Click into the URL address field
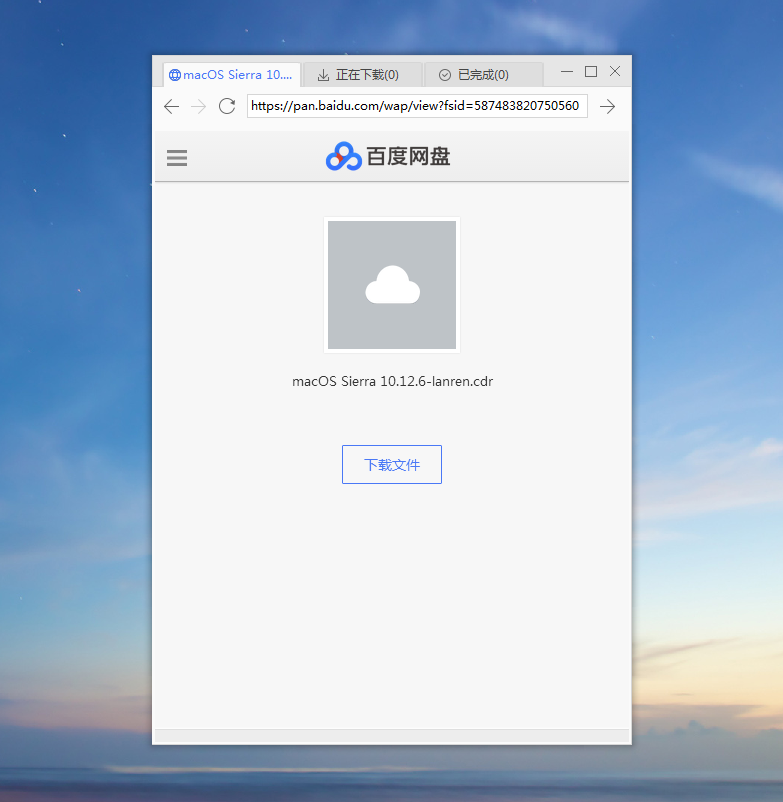Viewport: 783px width, 802px height. coord(417,106)
